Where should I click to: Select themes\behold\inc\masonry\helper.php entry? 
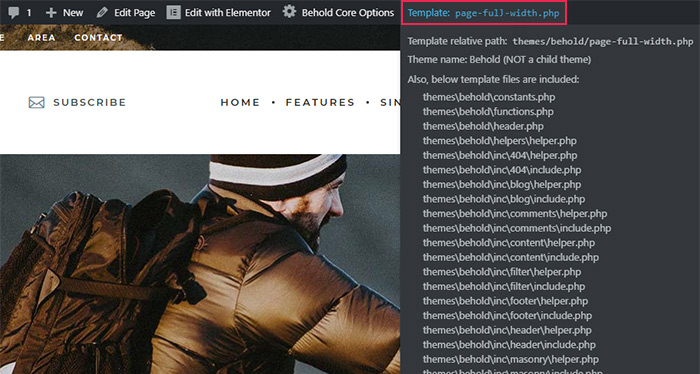coord(511,359)
